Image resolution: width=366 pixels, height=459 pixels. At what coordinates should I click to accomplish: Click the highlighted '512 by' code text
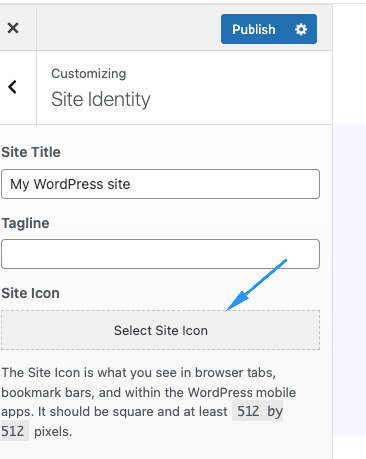coord(259,411)
